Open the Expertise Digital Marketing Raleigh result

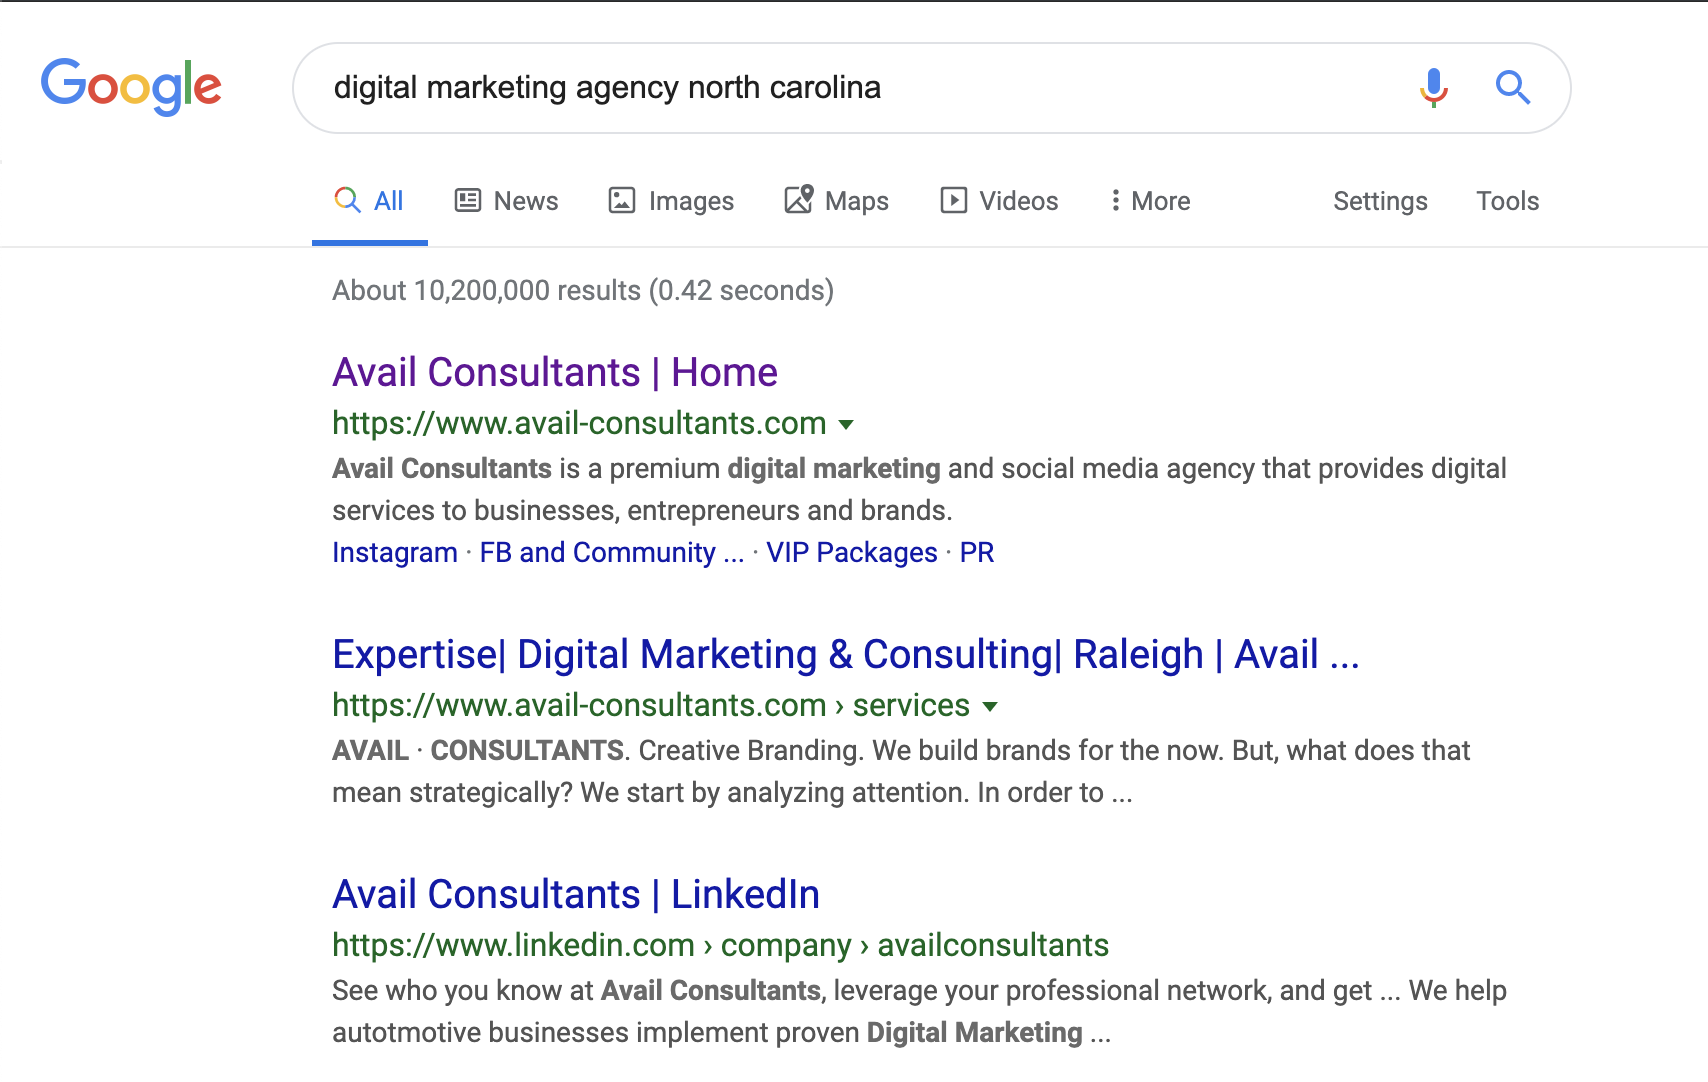(x=846, y=654)
